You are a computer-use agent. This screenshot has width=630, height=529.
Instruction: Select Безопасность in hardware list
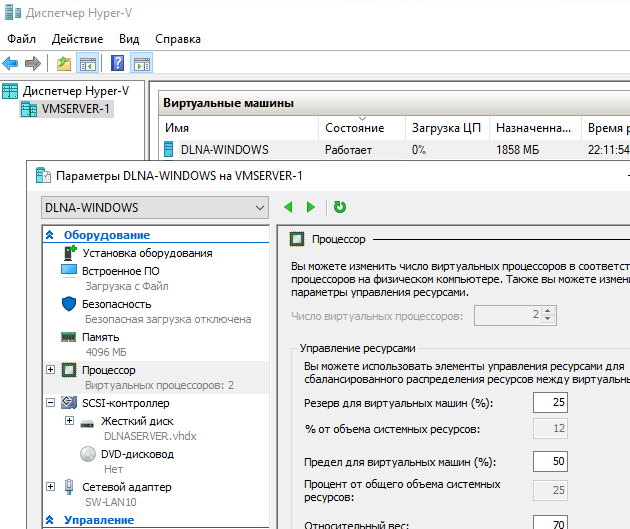117,304
